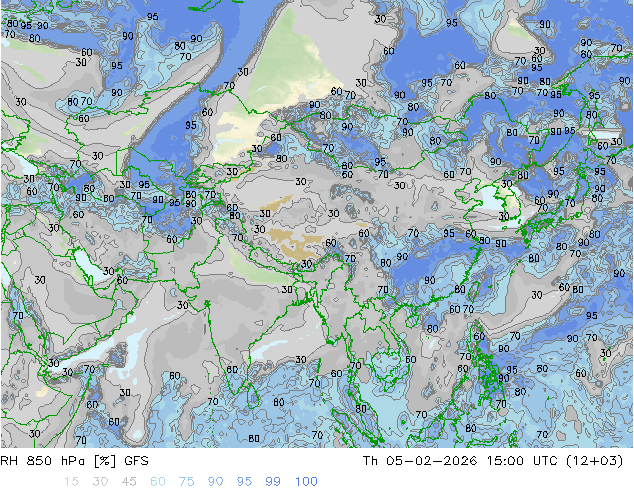Screen dimensions: 634x490
Task: Select the 100 value in the bottom legend
Action: pyautogui.click(x=306, y=482)
